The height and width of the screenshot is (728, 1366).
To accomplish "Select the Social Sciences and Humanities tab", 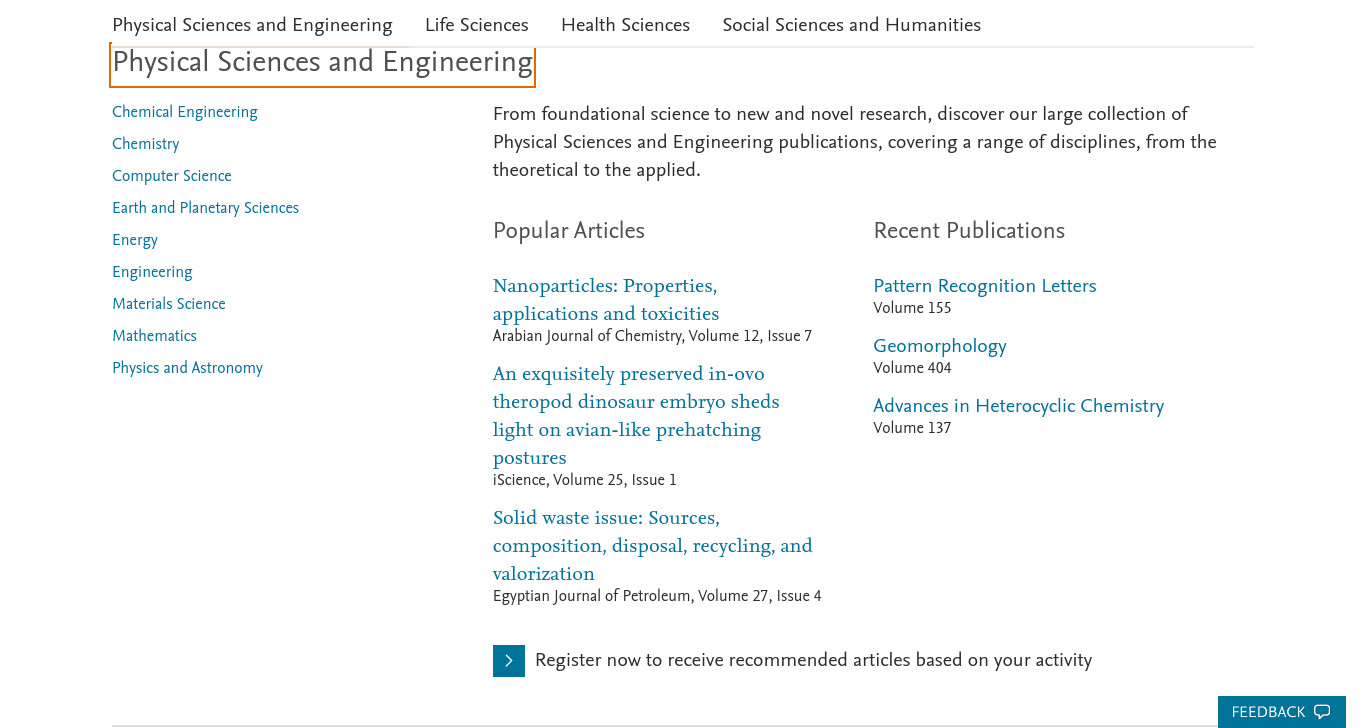I will click(x=852, y=25).
